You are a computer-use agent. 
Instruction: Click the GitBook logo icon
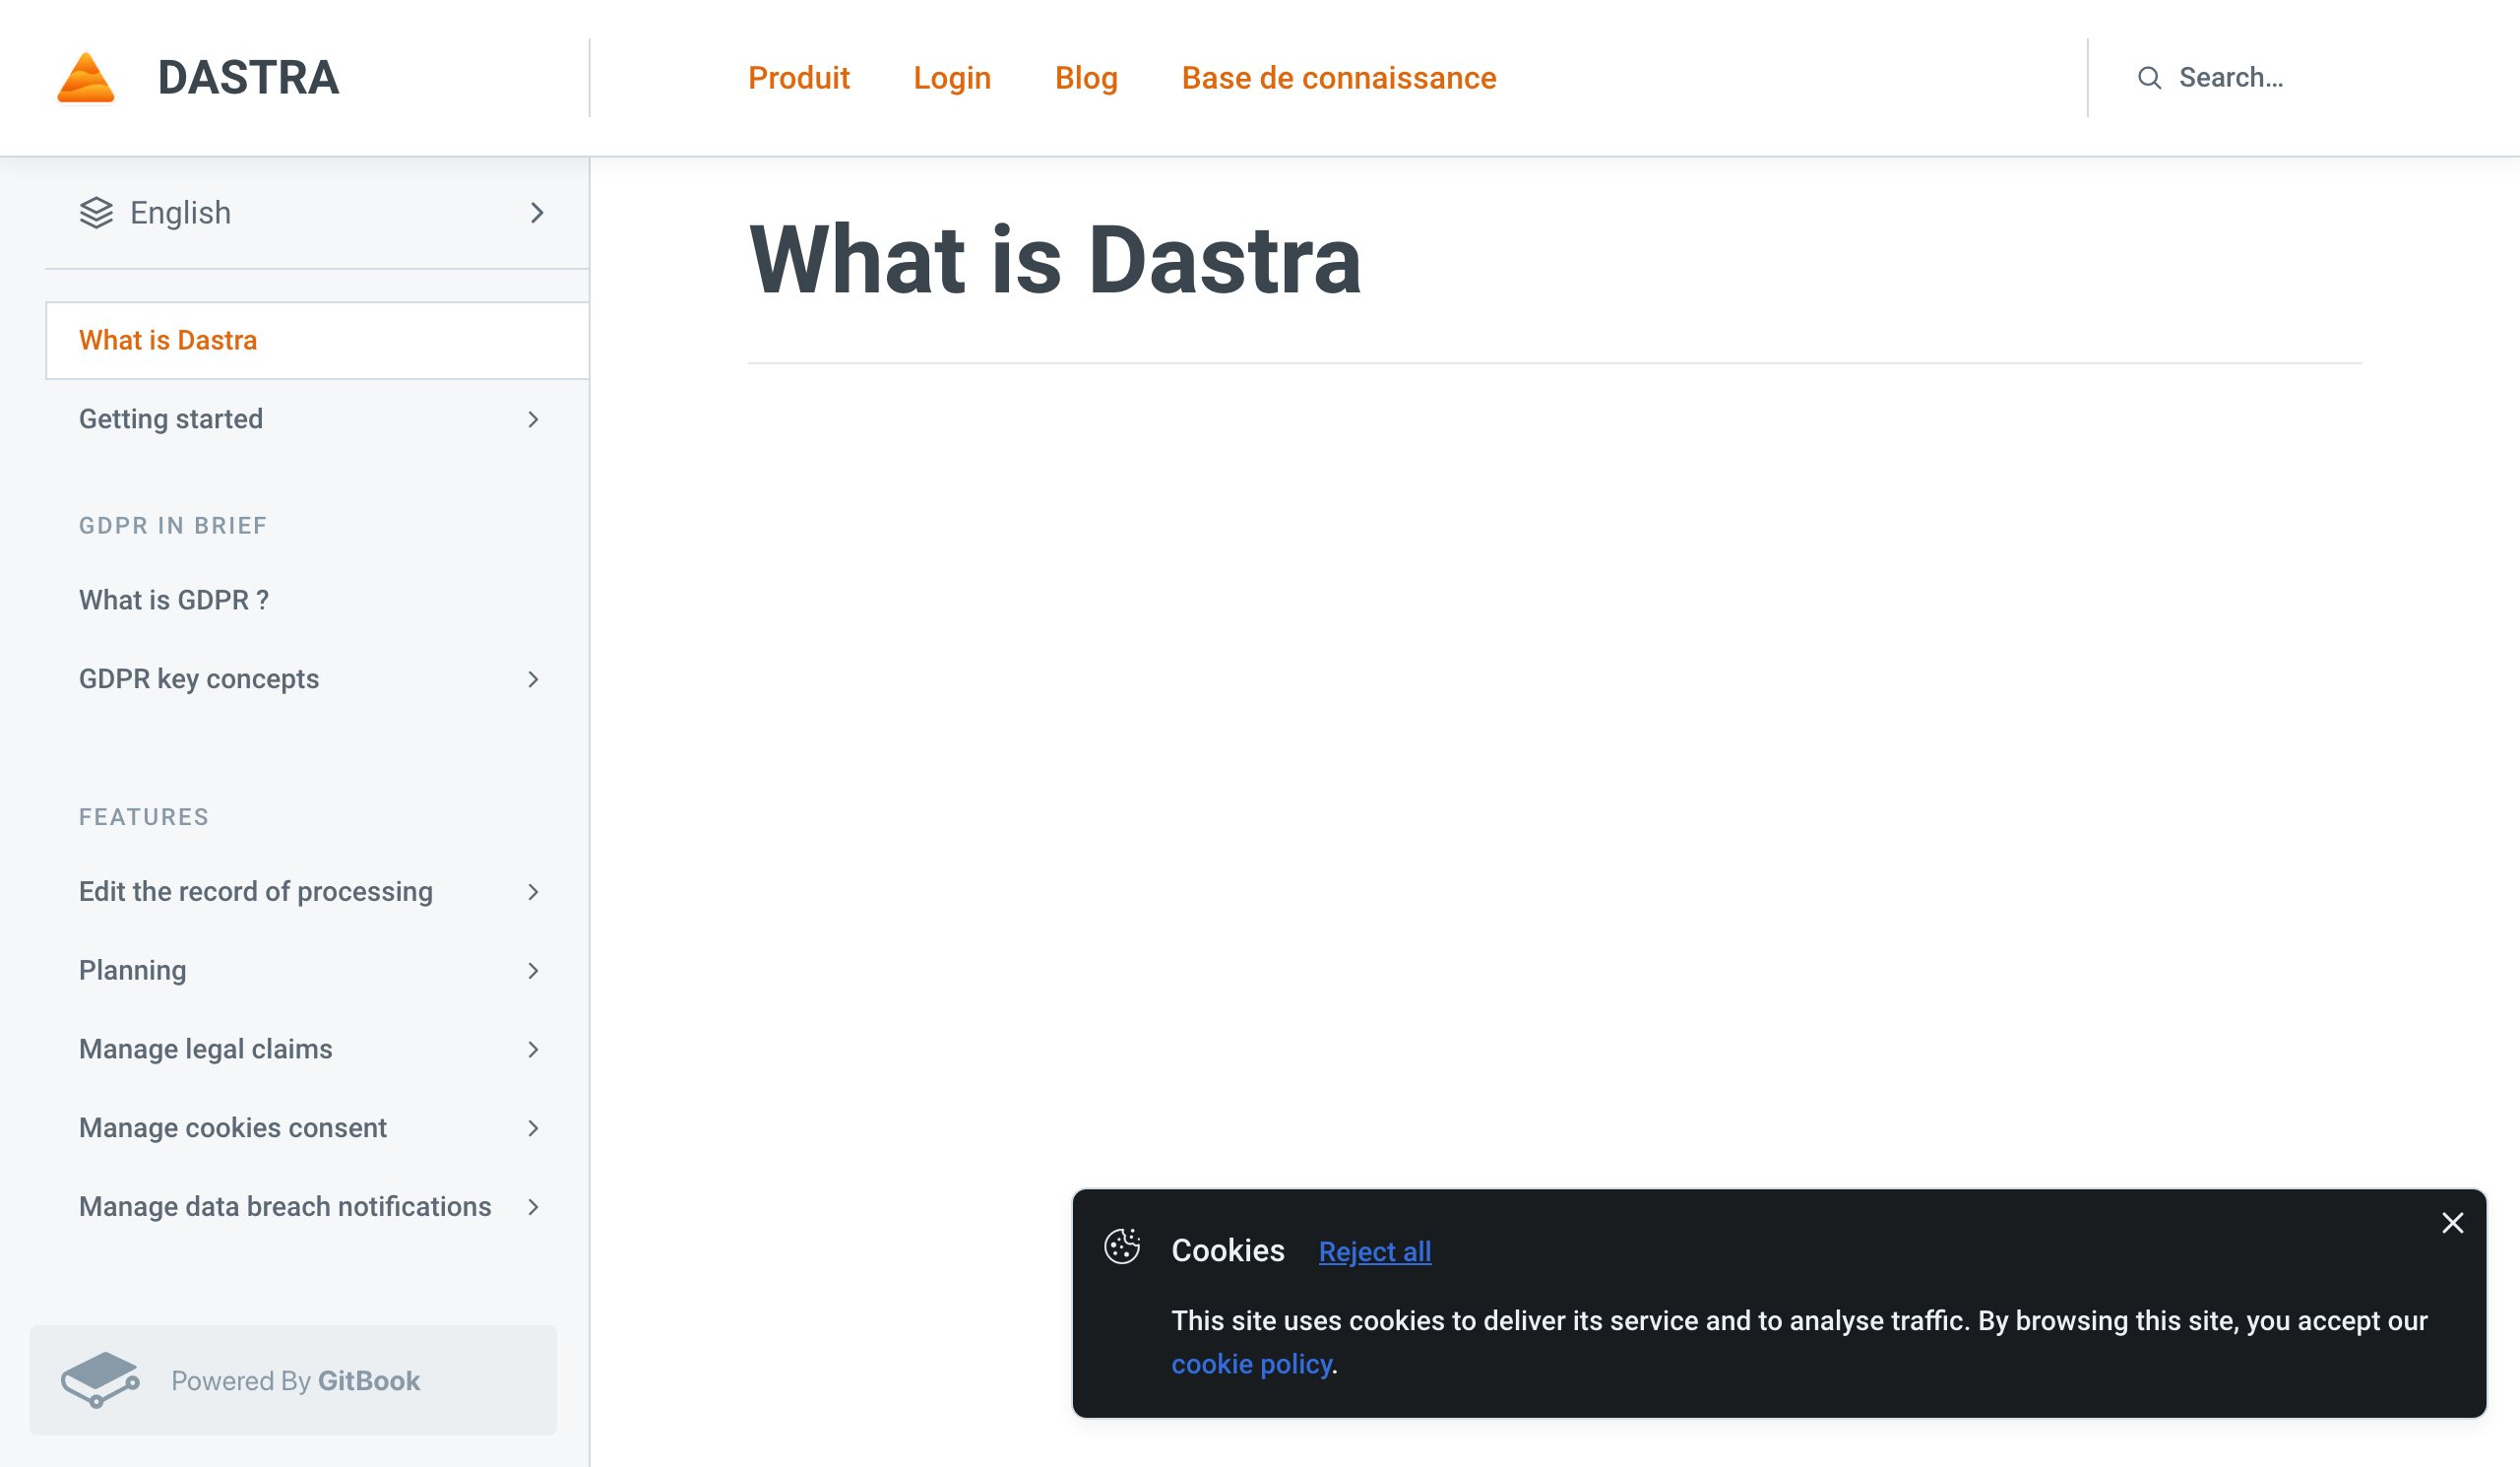pyautogui.click(x=100, y=1380)
